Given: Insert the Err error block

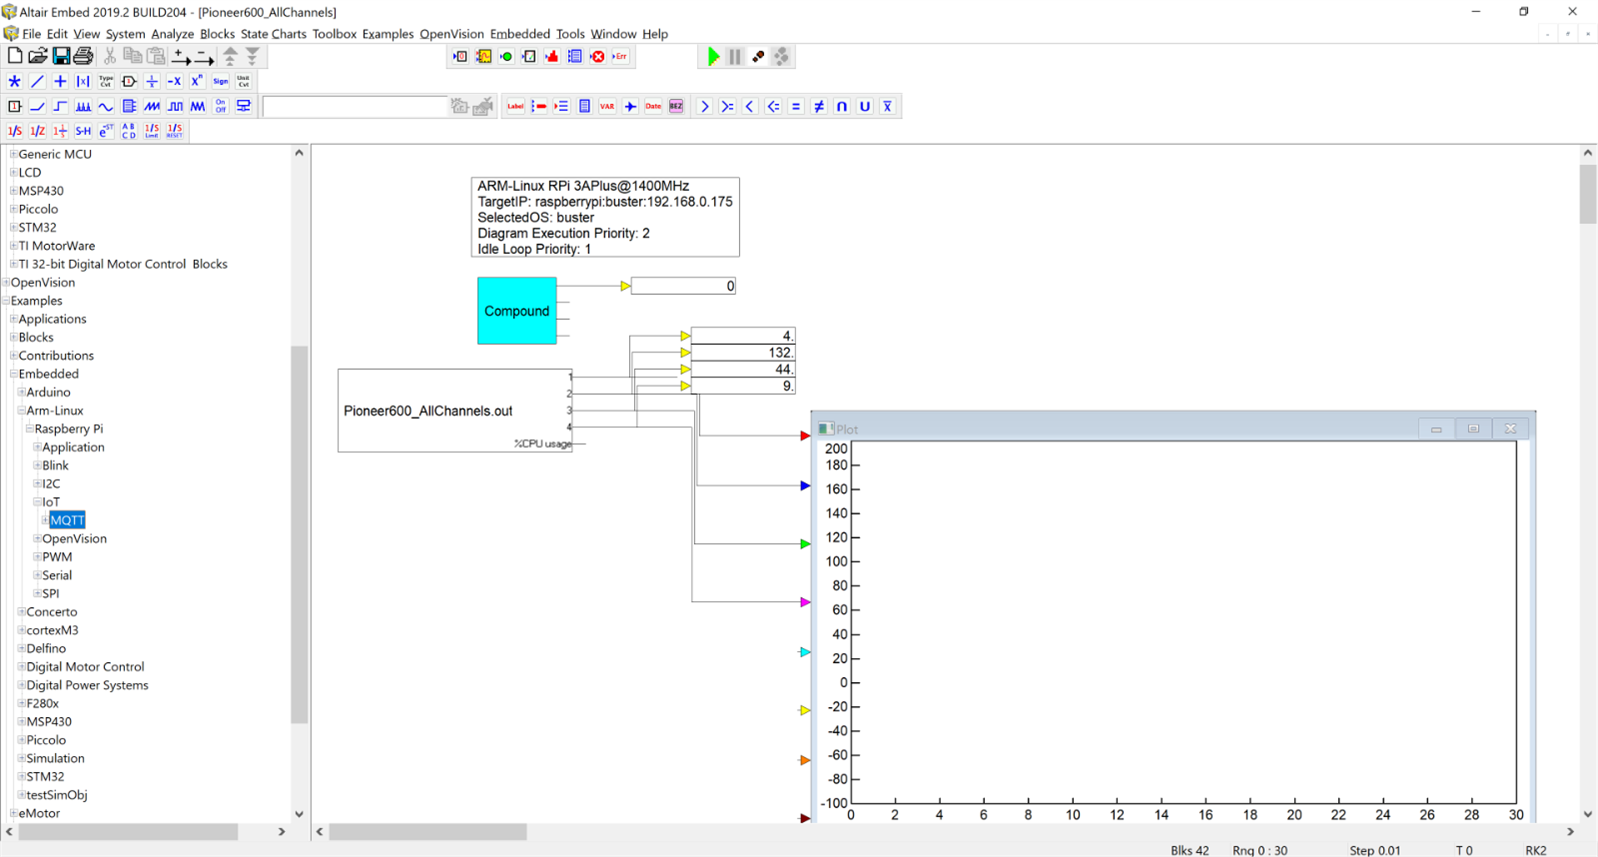Looking at the screenshot, I should point(621,57).
